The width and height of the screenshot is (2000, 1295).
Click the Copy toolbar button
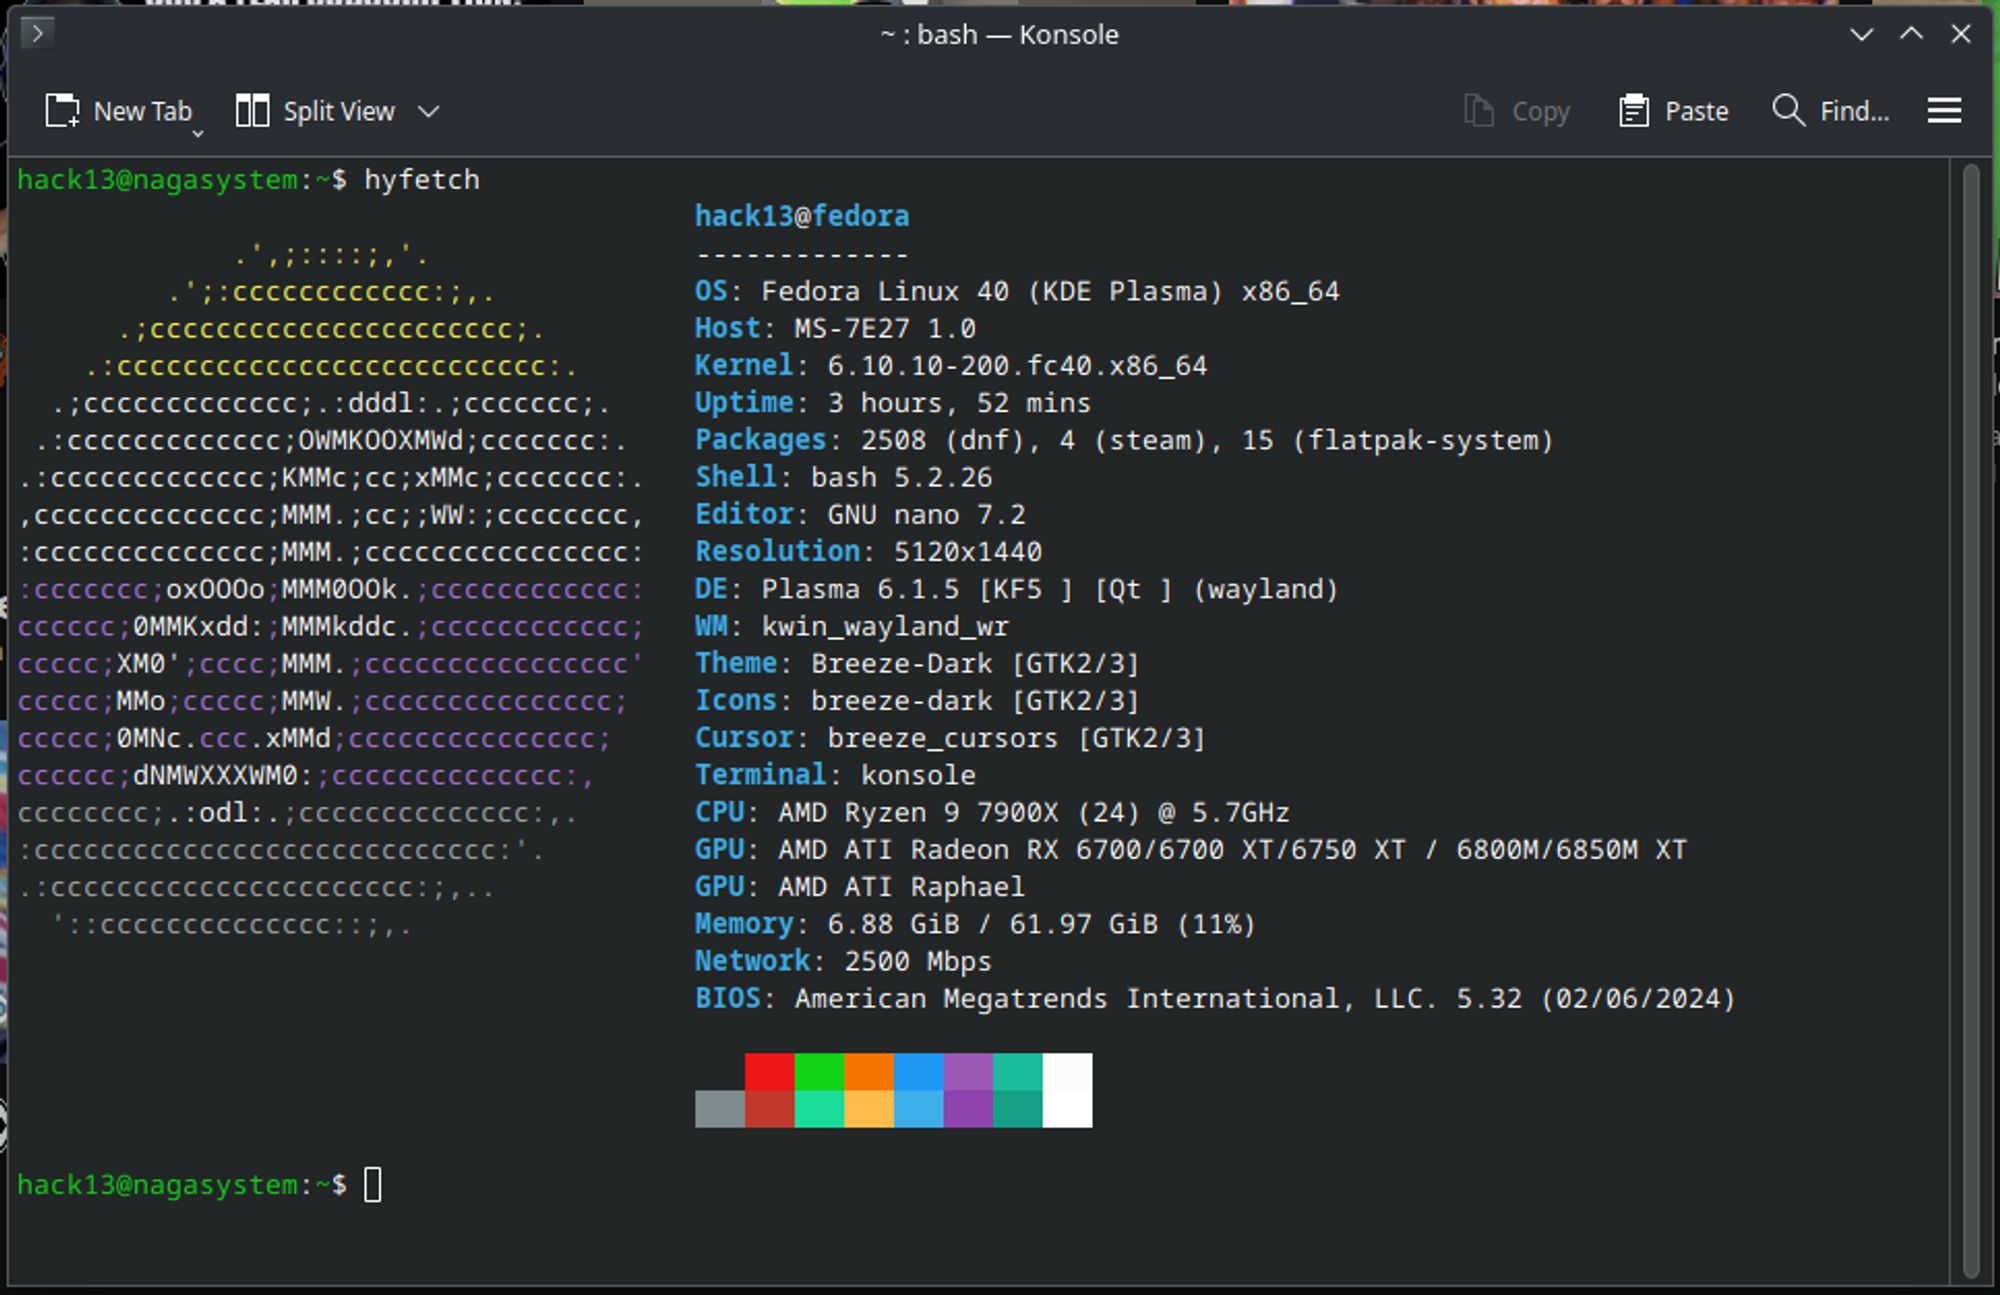(1517, 111)
